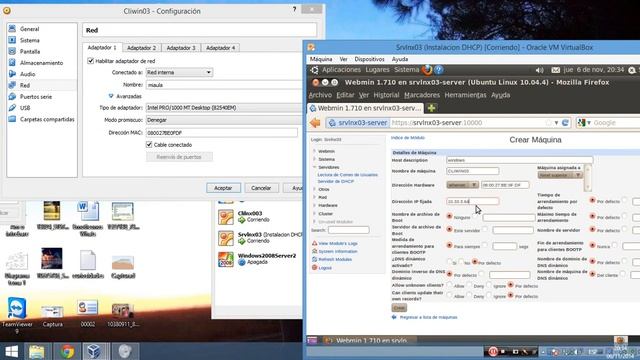Viewport: 640px width, 360px height.
Task: Open the Conectado a Red interna dropdown
Action: [179, 72]
